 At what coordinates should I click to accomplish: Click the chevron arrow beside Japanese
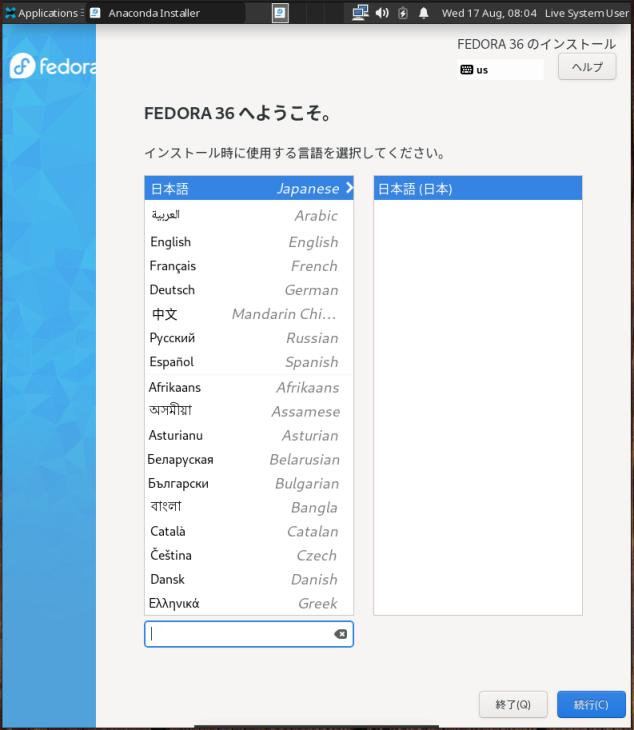349,188
